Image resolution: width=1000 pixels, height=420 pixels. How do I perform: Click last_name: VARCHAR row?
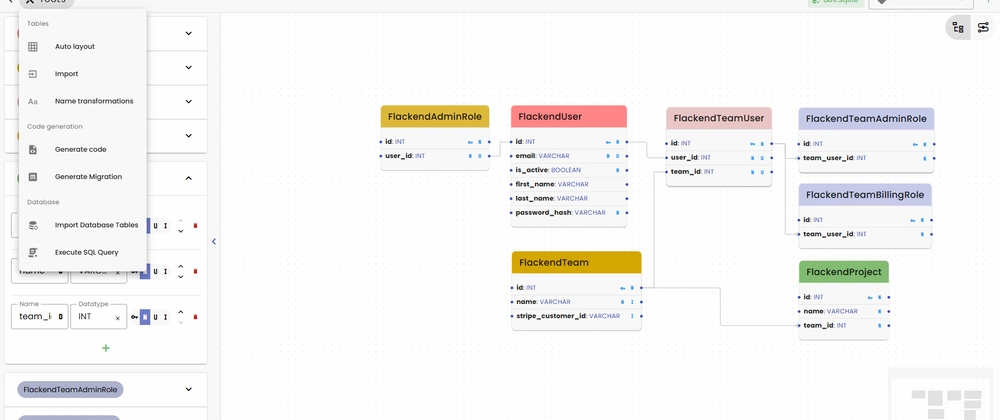(x=569, y=199)
